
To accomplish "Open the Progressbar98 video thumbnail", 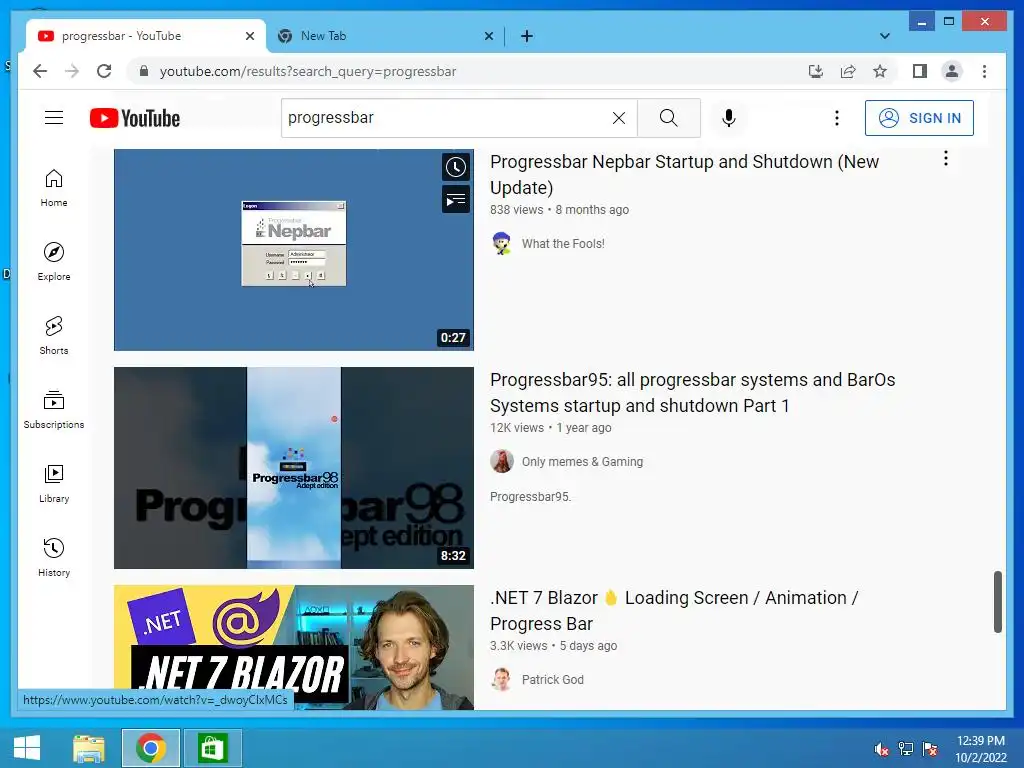I will (294, 468).
